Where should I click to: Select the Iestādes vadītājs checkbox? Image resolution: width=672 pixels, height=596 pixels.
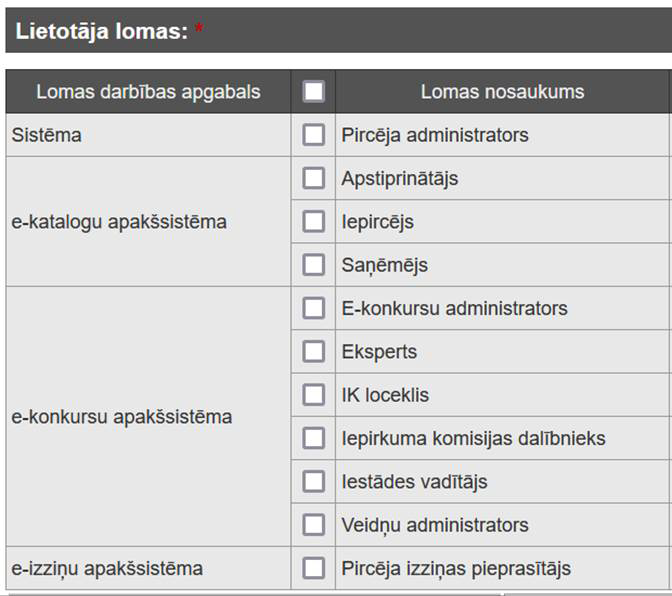[314, 482]
